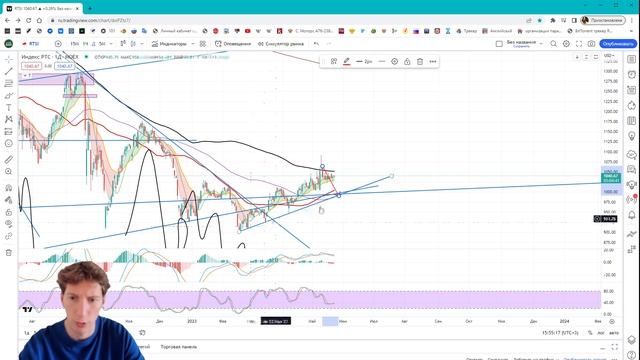The height and width of the screenshot is (360, 640).
Task: Delete selected drawing via floating toolbar trash
Action: [x=420, y=61]
